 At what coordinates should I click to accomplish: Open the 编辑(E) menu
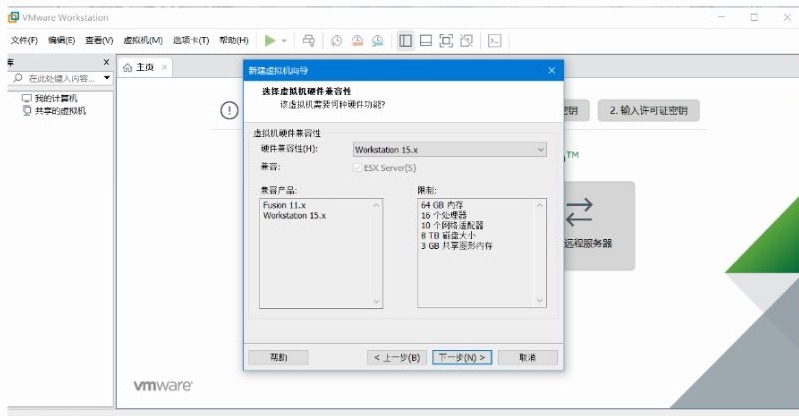click(x=61, y=40)
